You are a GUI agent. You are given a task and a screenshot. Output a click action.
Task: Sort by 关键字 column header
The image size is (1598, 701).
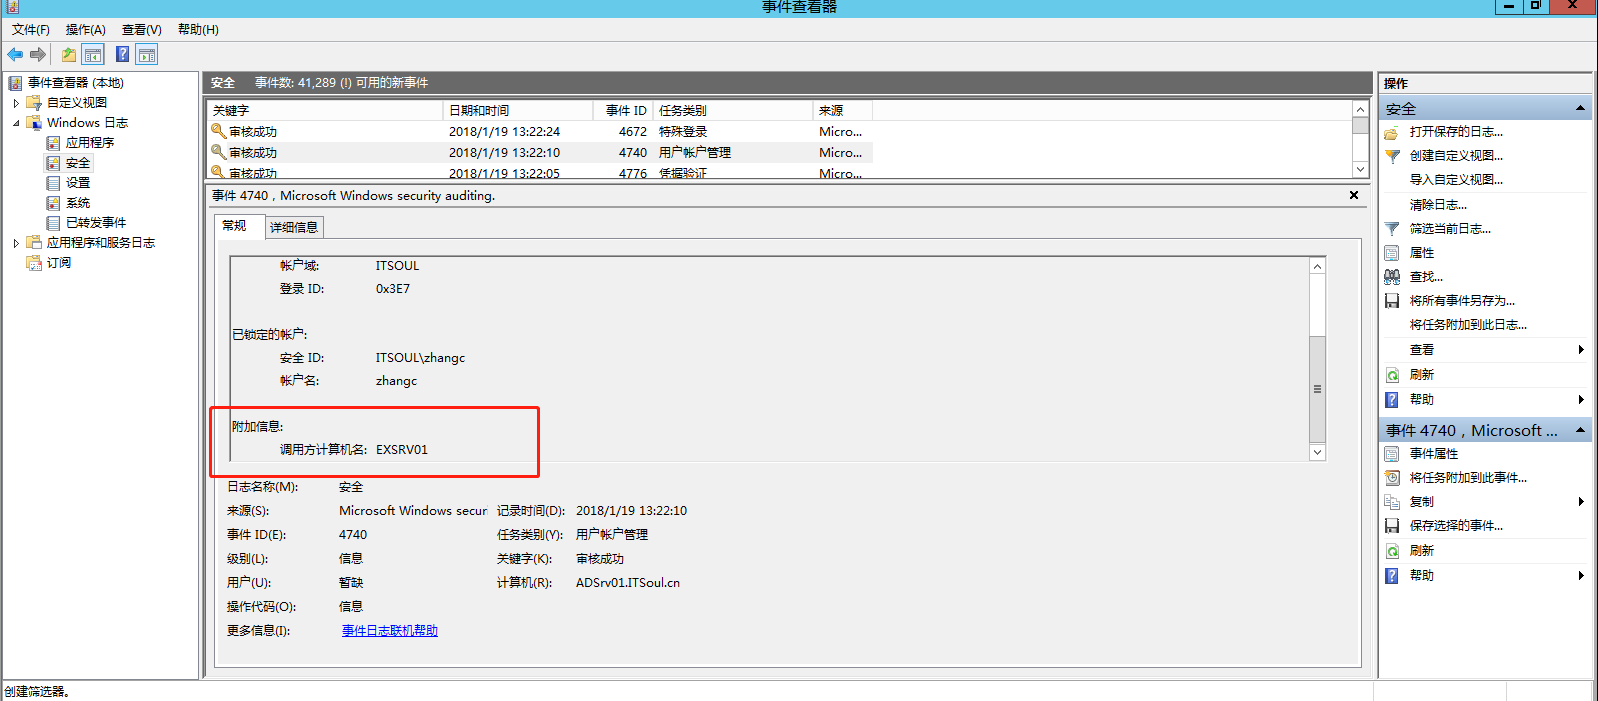click(325, 111)
